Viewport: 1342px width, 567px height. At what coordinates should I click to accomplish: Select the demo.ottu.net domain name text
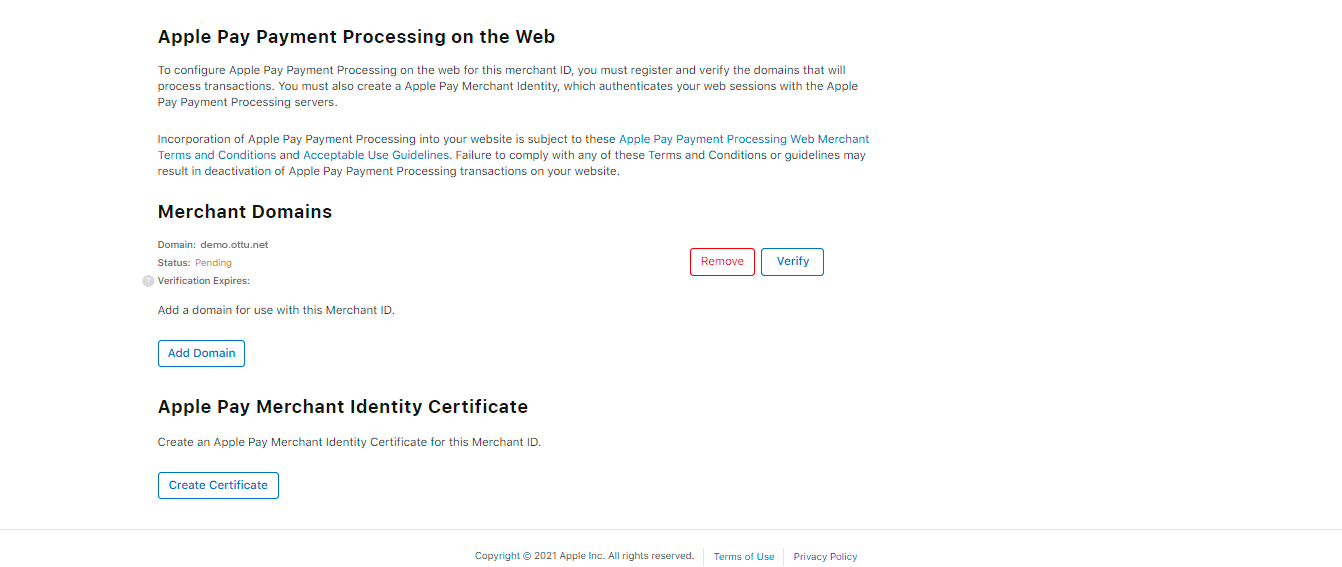[234, 245]
